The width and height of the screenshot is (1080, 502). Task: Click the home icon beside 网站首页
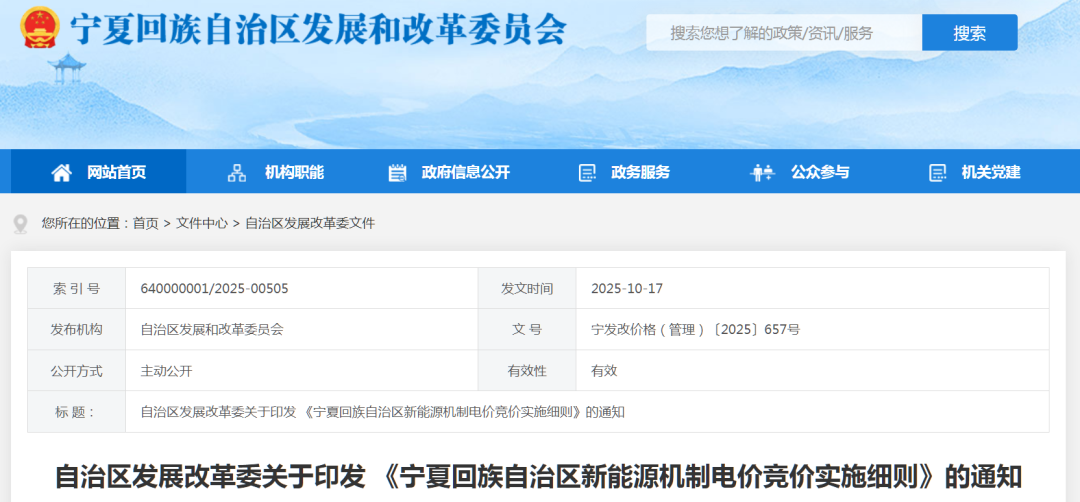coord(62,173)
